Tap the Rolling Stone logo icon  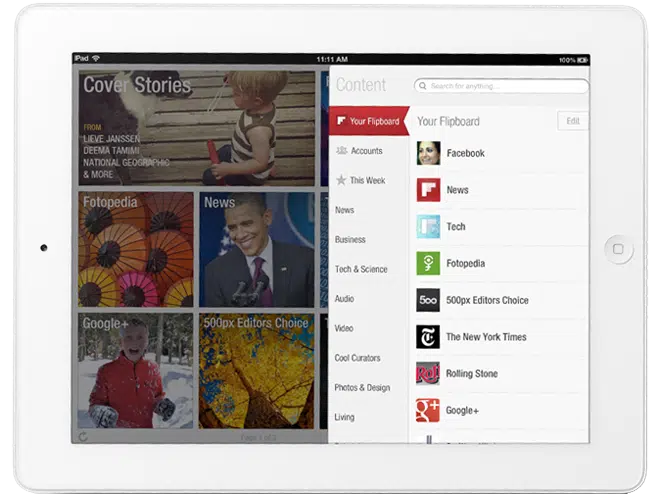tap(428, 373)
